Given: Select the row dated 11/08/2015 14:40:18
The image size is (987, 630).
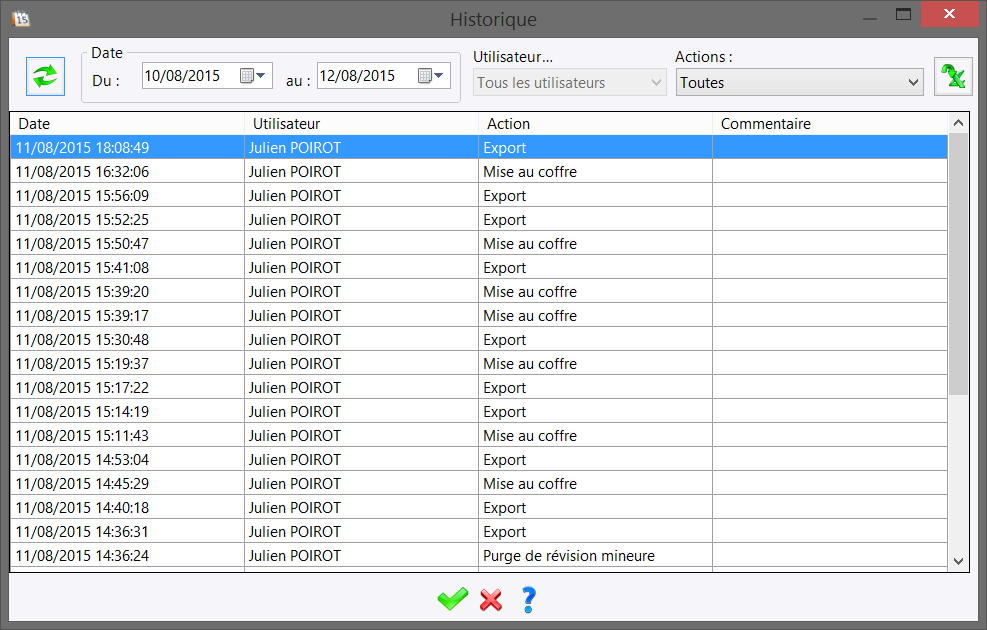Looking at the screenshot, I should (x=479, y=507).
